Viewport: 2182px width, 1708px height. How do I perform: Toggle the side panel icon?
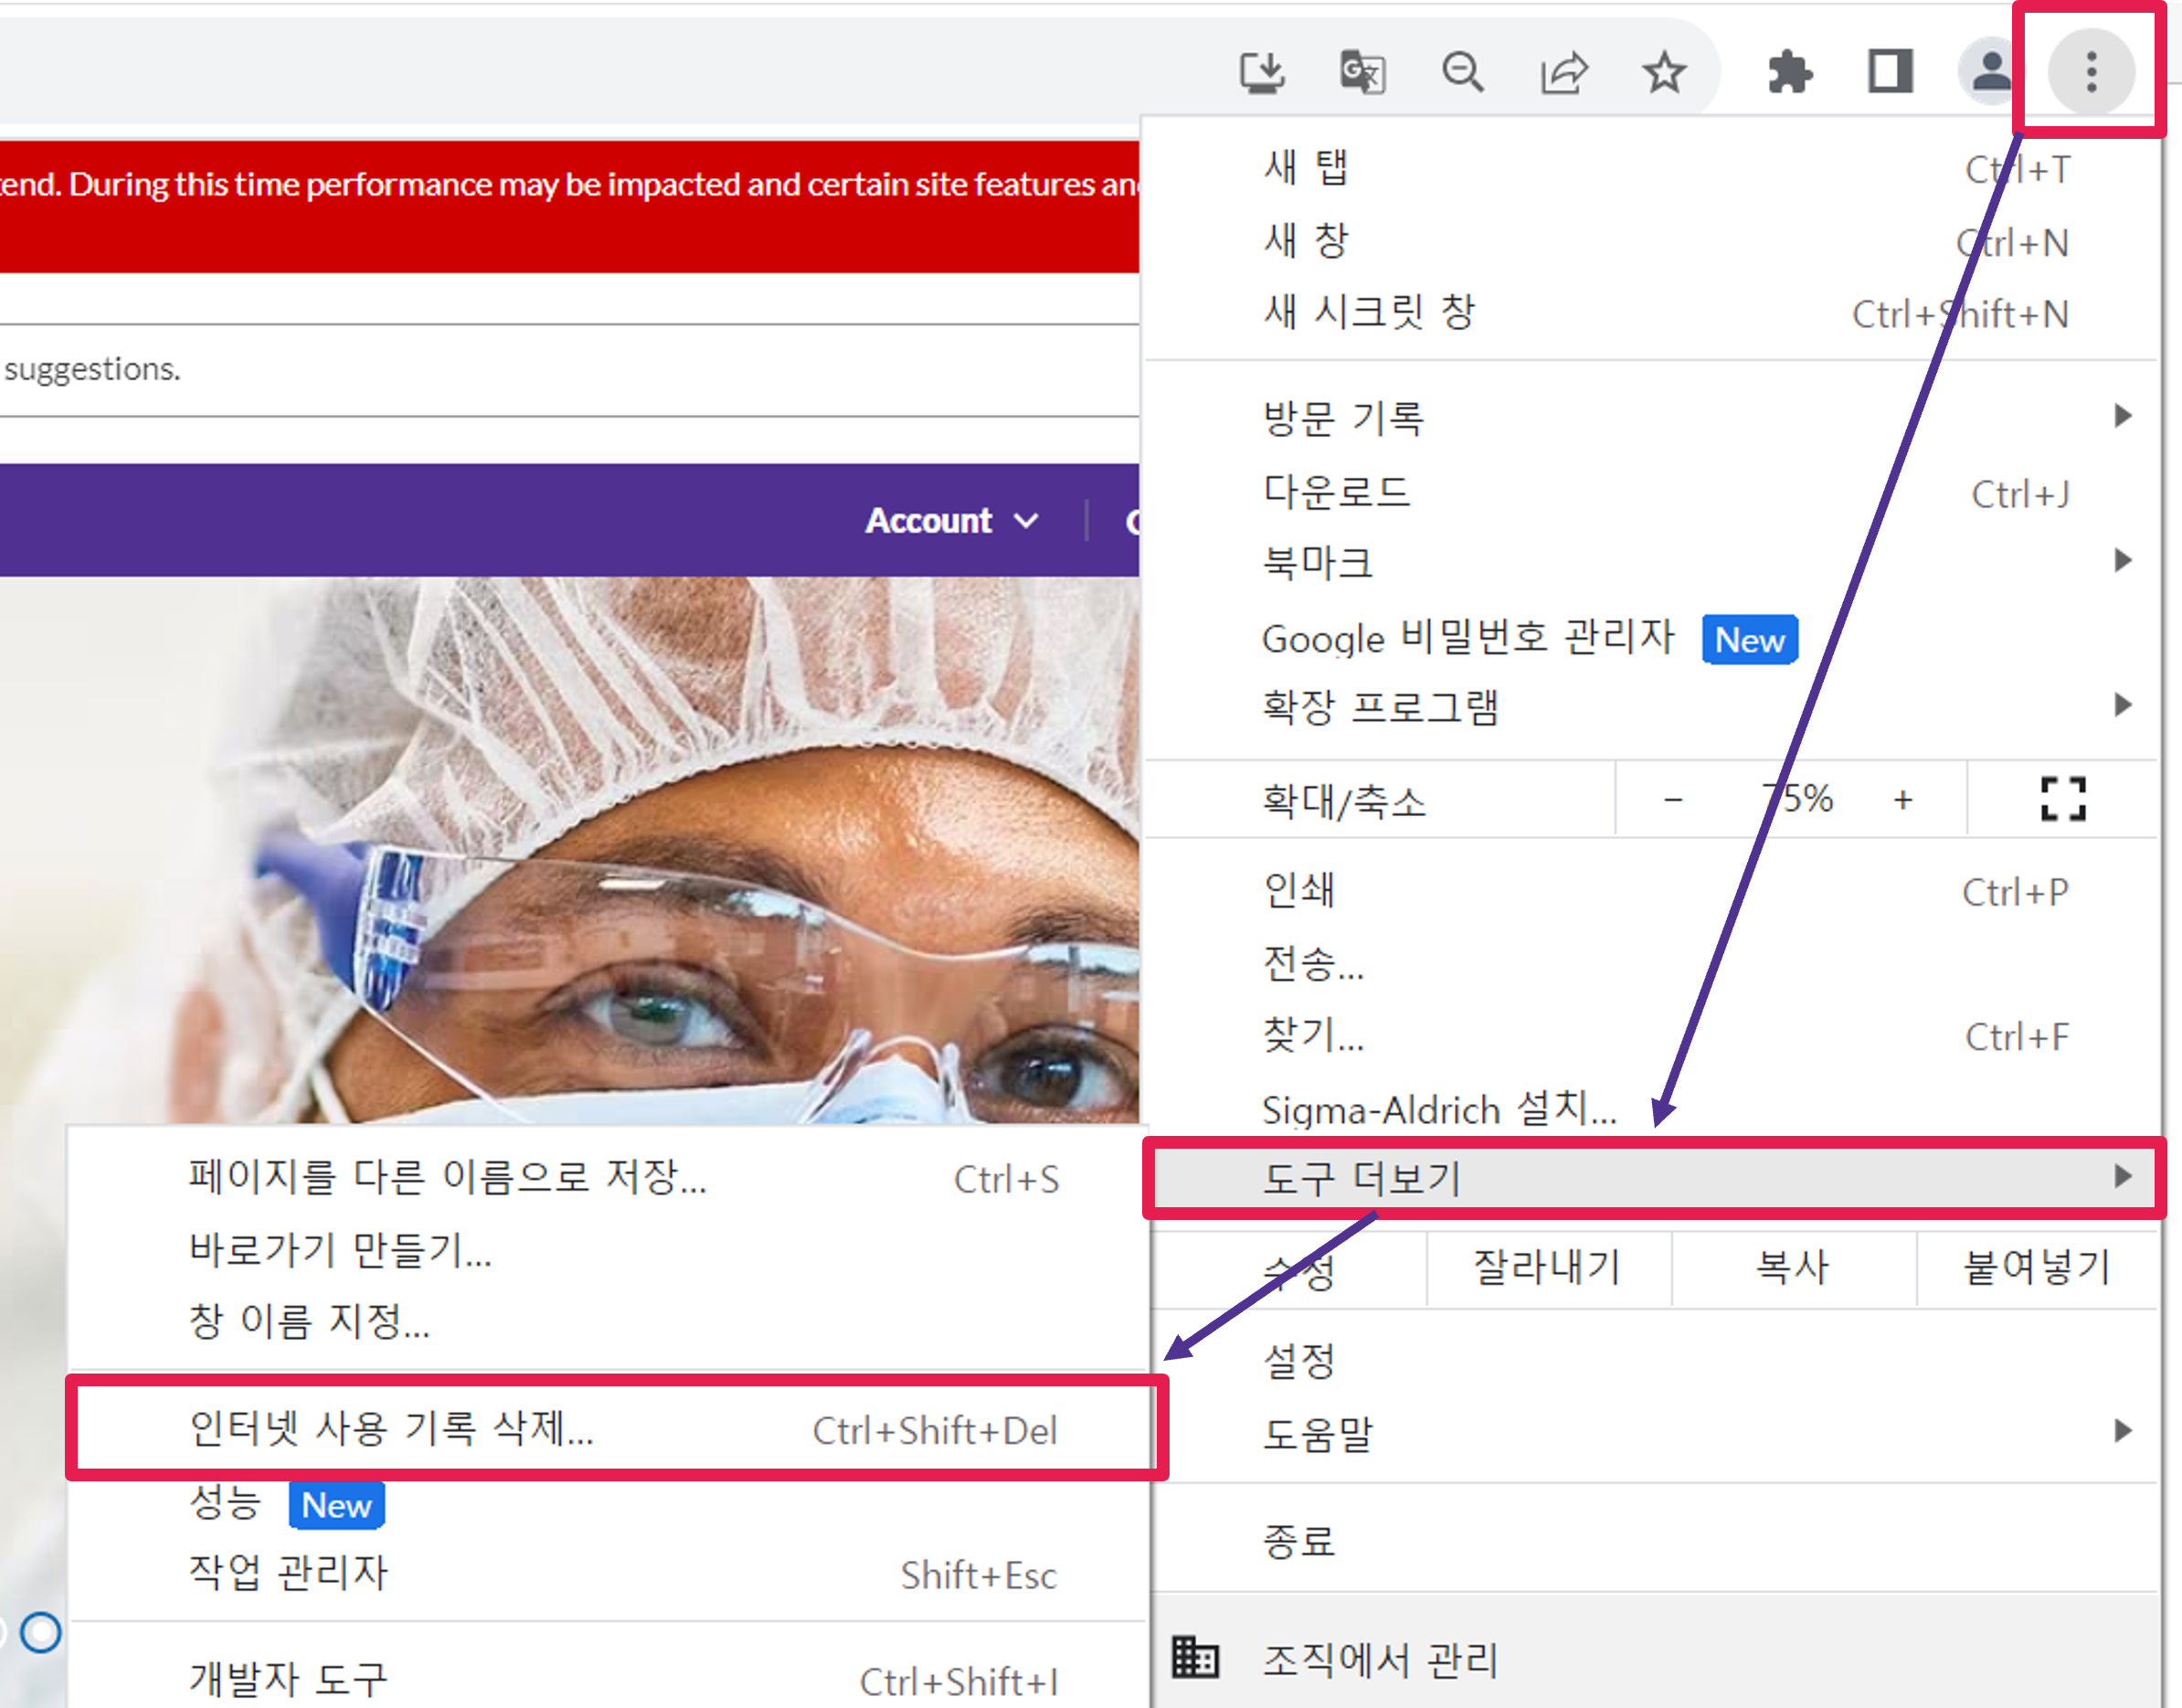pos(1890,72)
